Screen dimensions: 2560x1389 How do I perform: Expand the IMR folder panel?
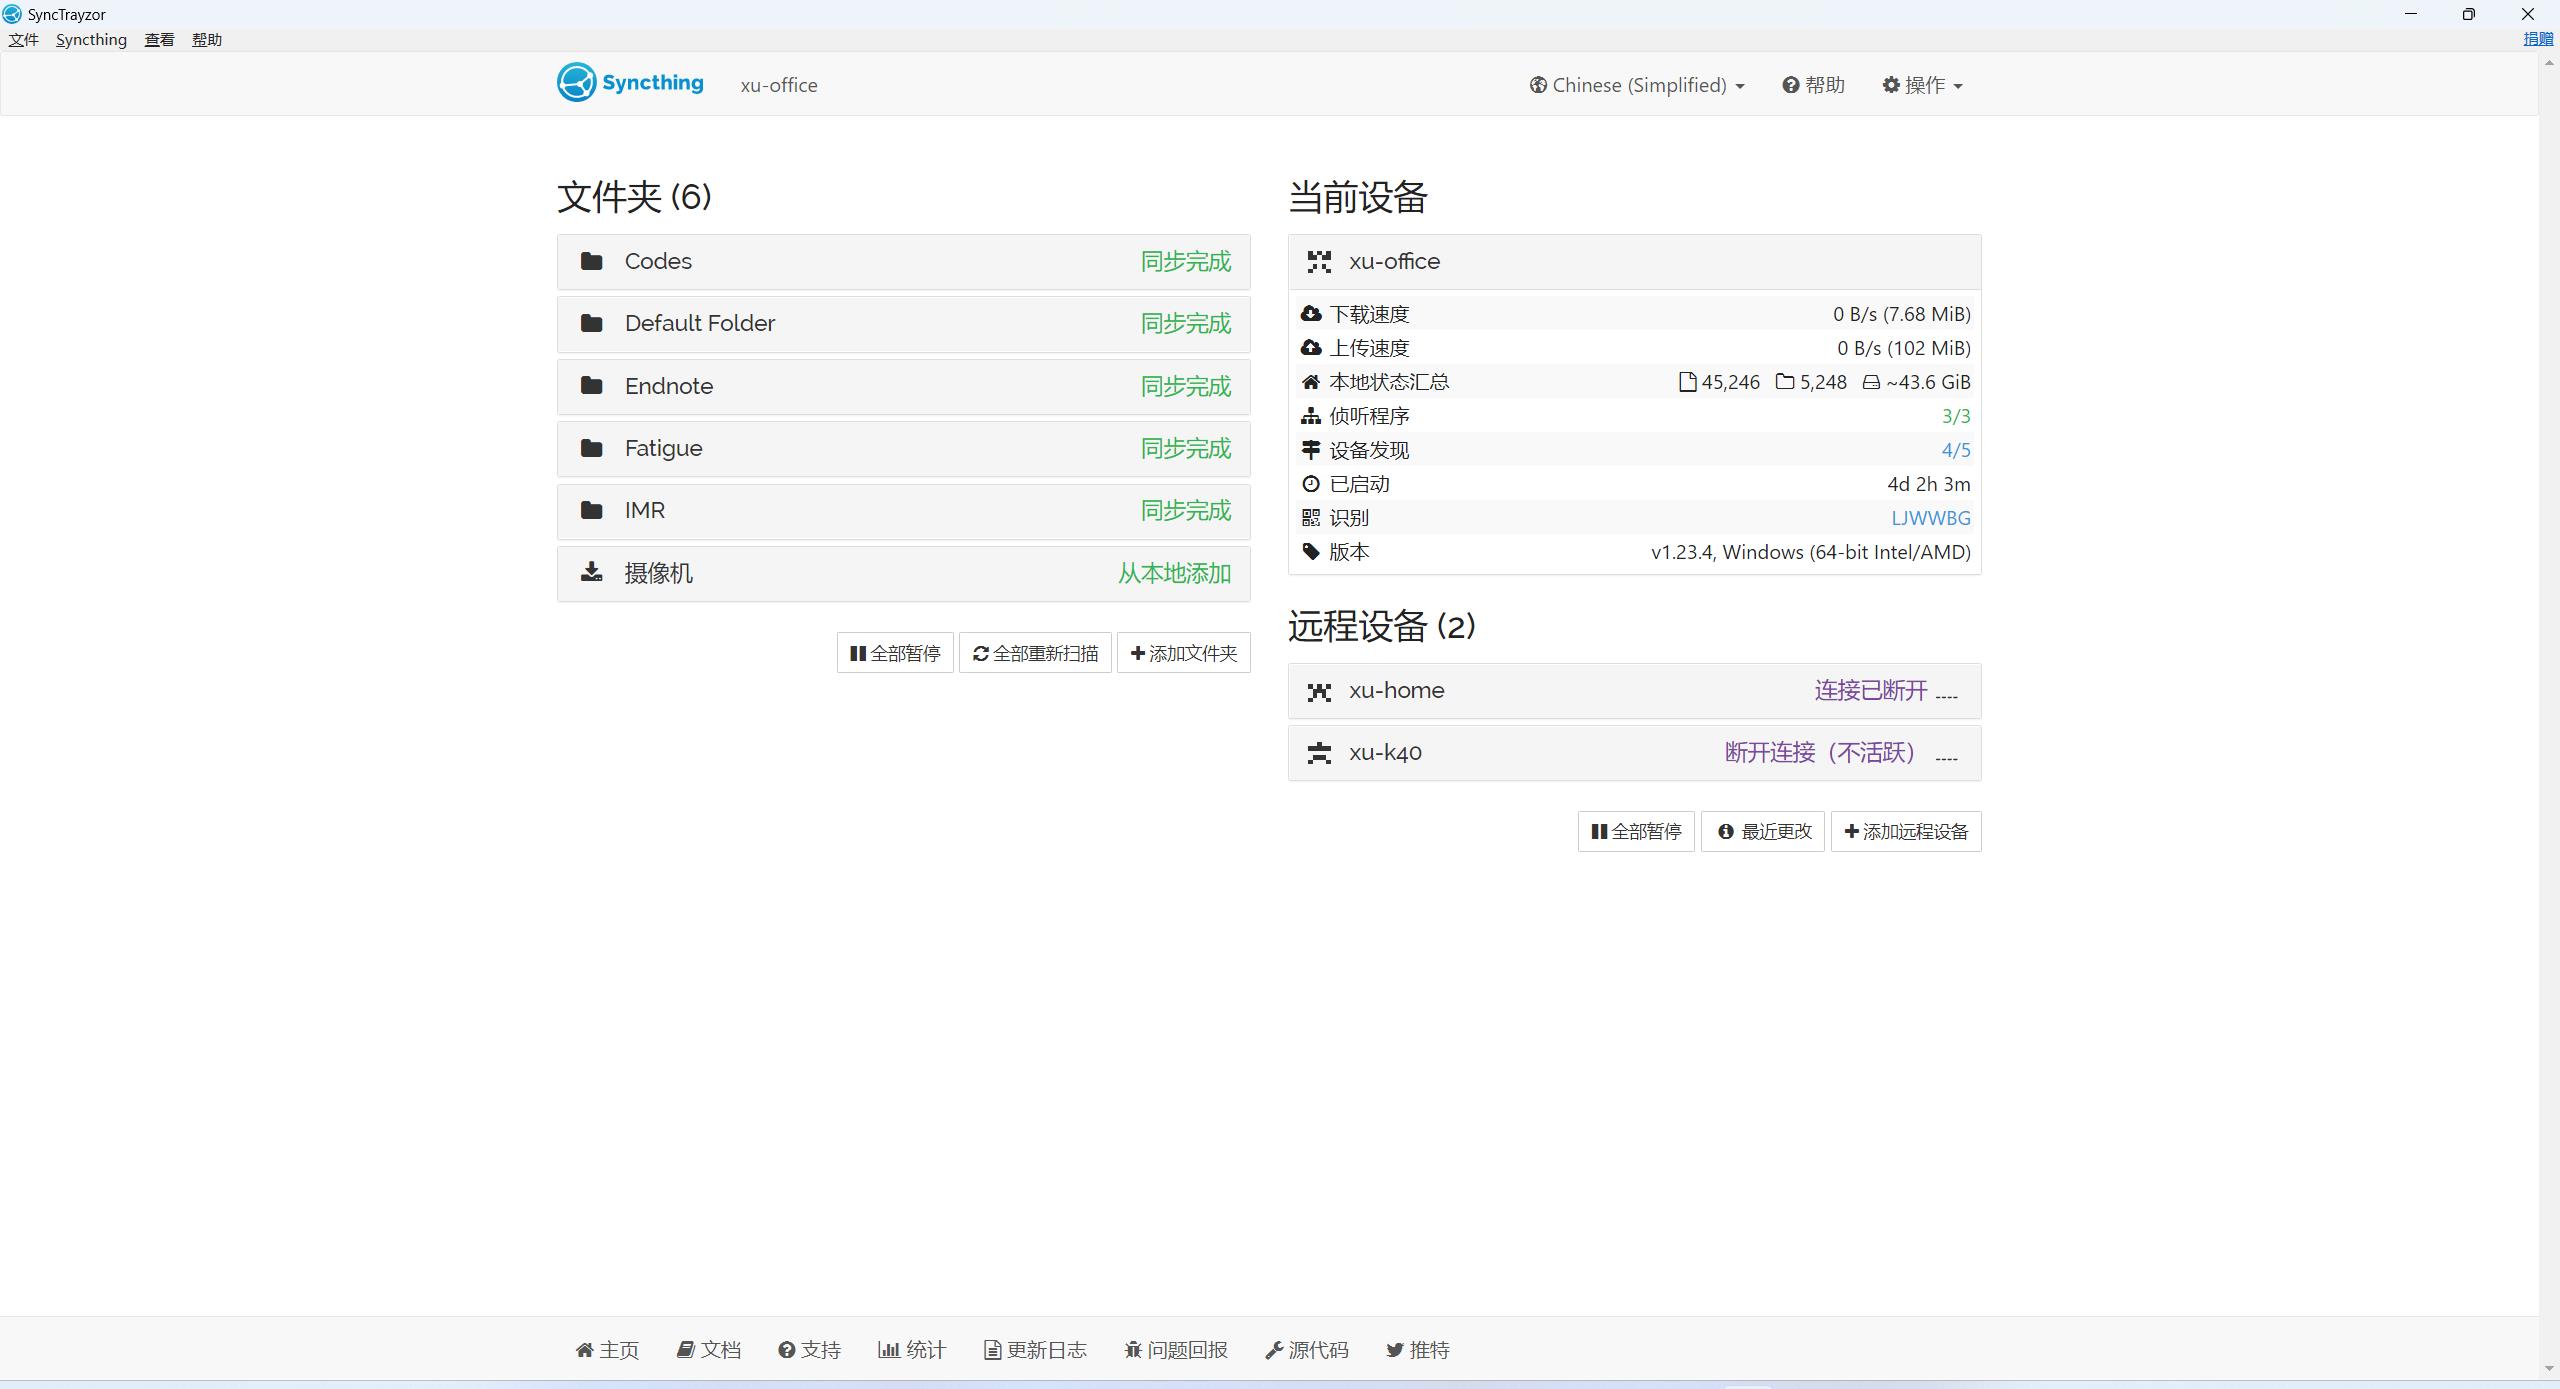click(904, 511)
